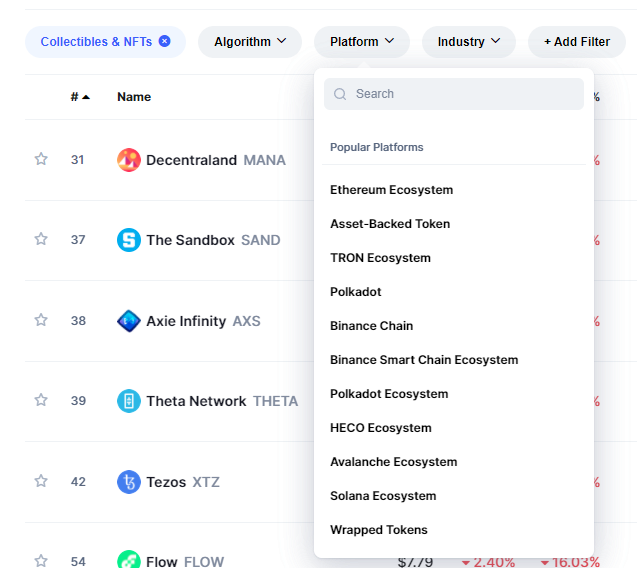Add The Sandbox to watchlist star
637x568 pixels.
coord(41,239)
